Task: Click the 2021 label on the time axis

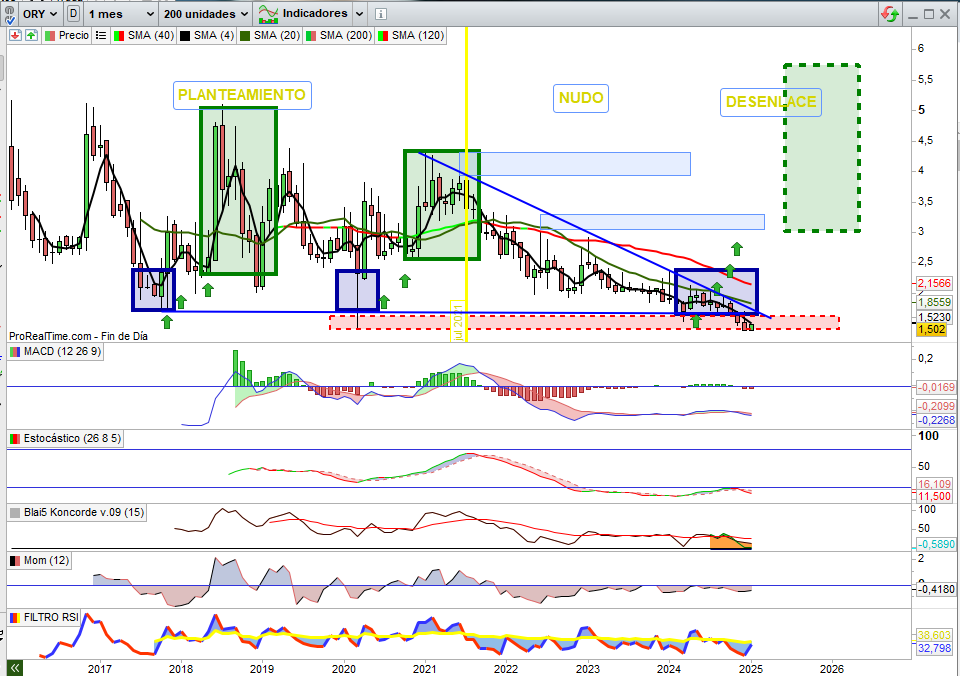Action: 424,669
